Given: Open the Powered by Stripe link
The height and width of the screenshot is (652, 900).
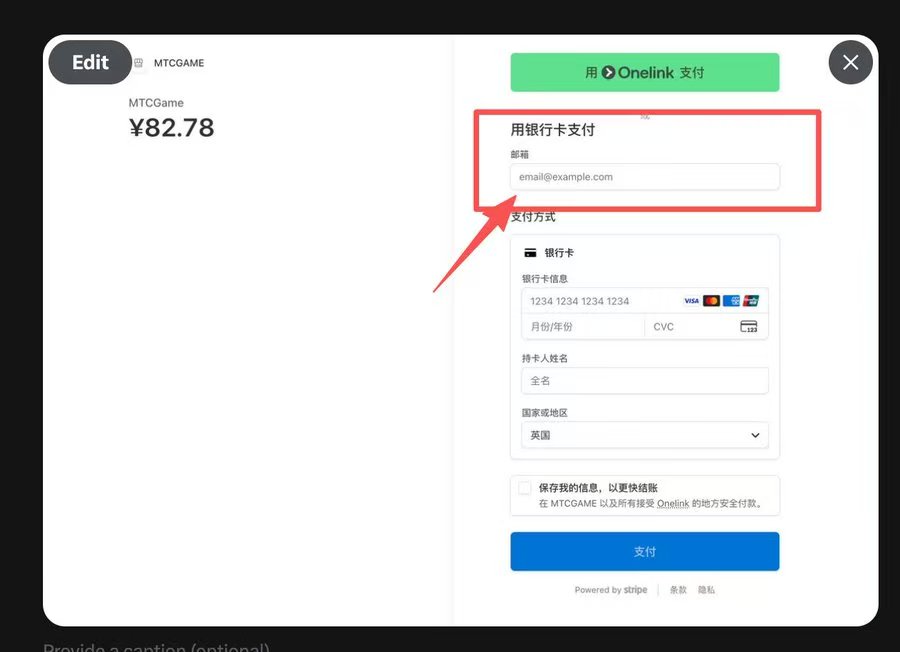Looking at the screenshot, I should coord(611,590).
